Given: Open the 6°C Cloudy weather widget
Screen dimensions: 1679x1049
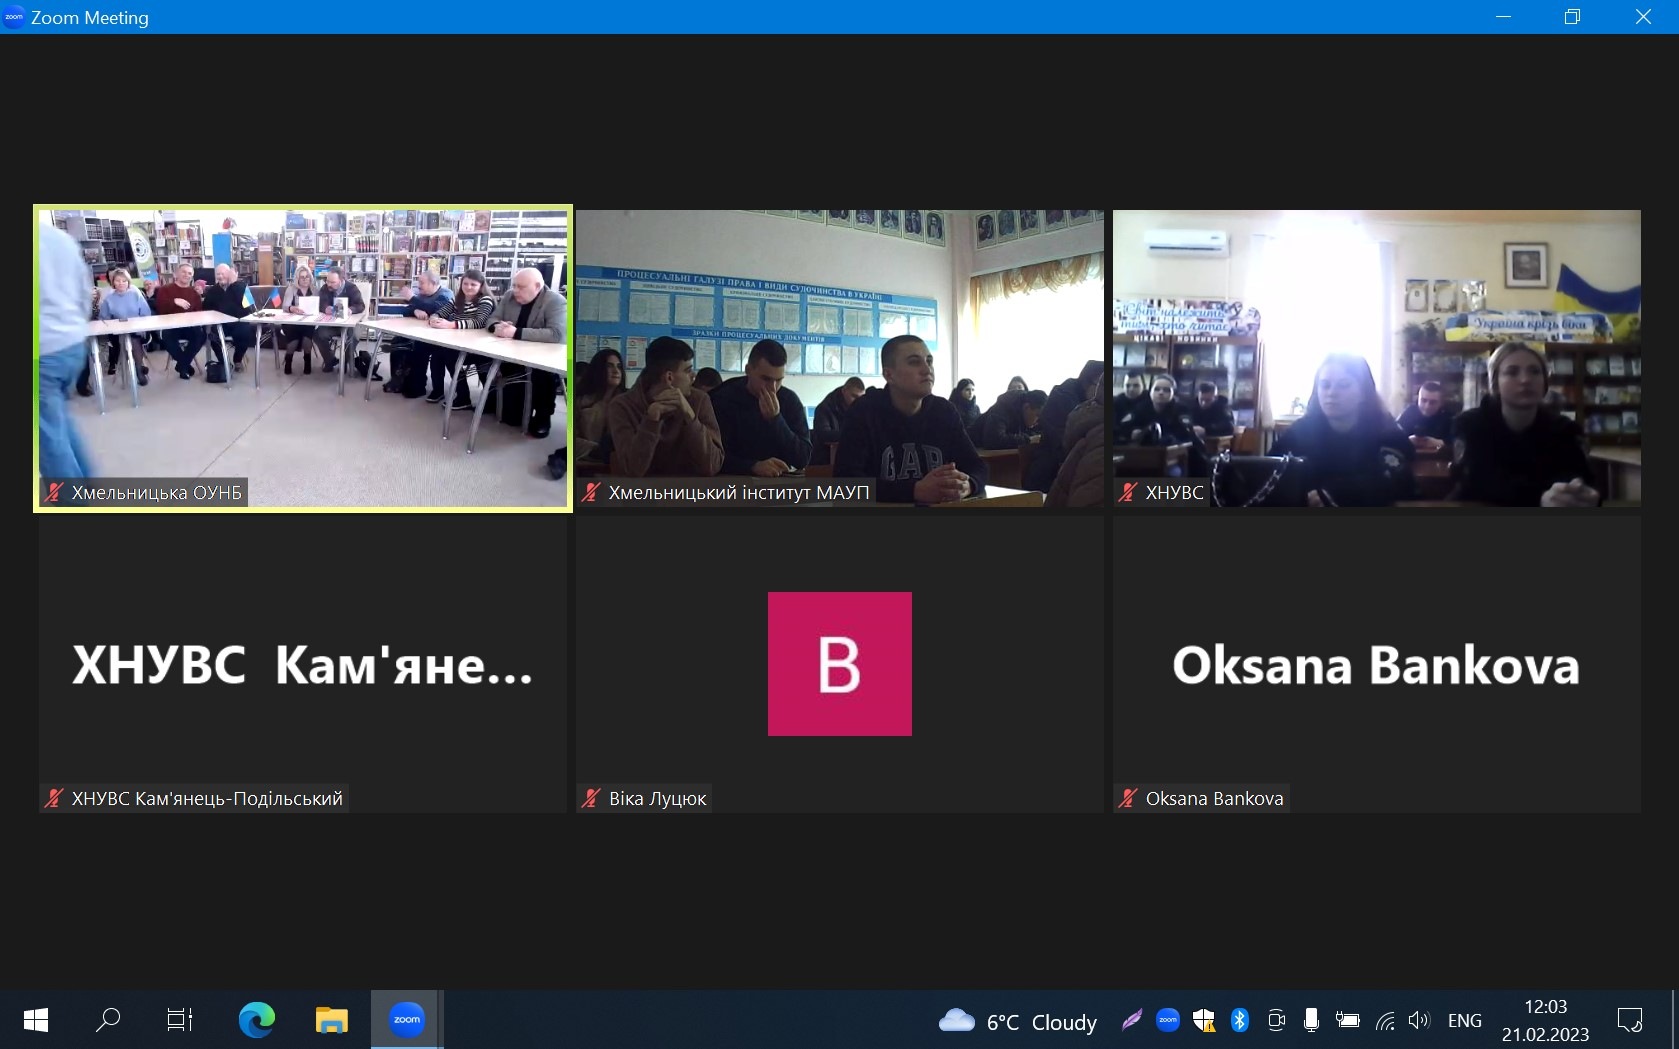Looking at the screenshot, I should [x=1018, y=1021].
